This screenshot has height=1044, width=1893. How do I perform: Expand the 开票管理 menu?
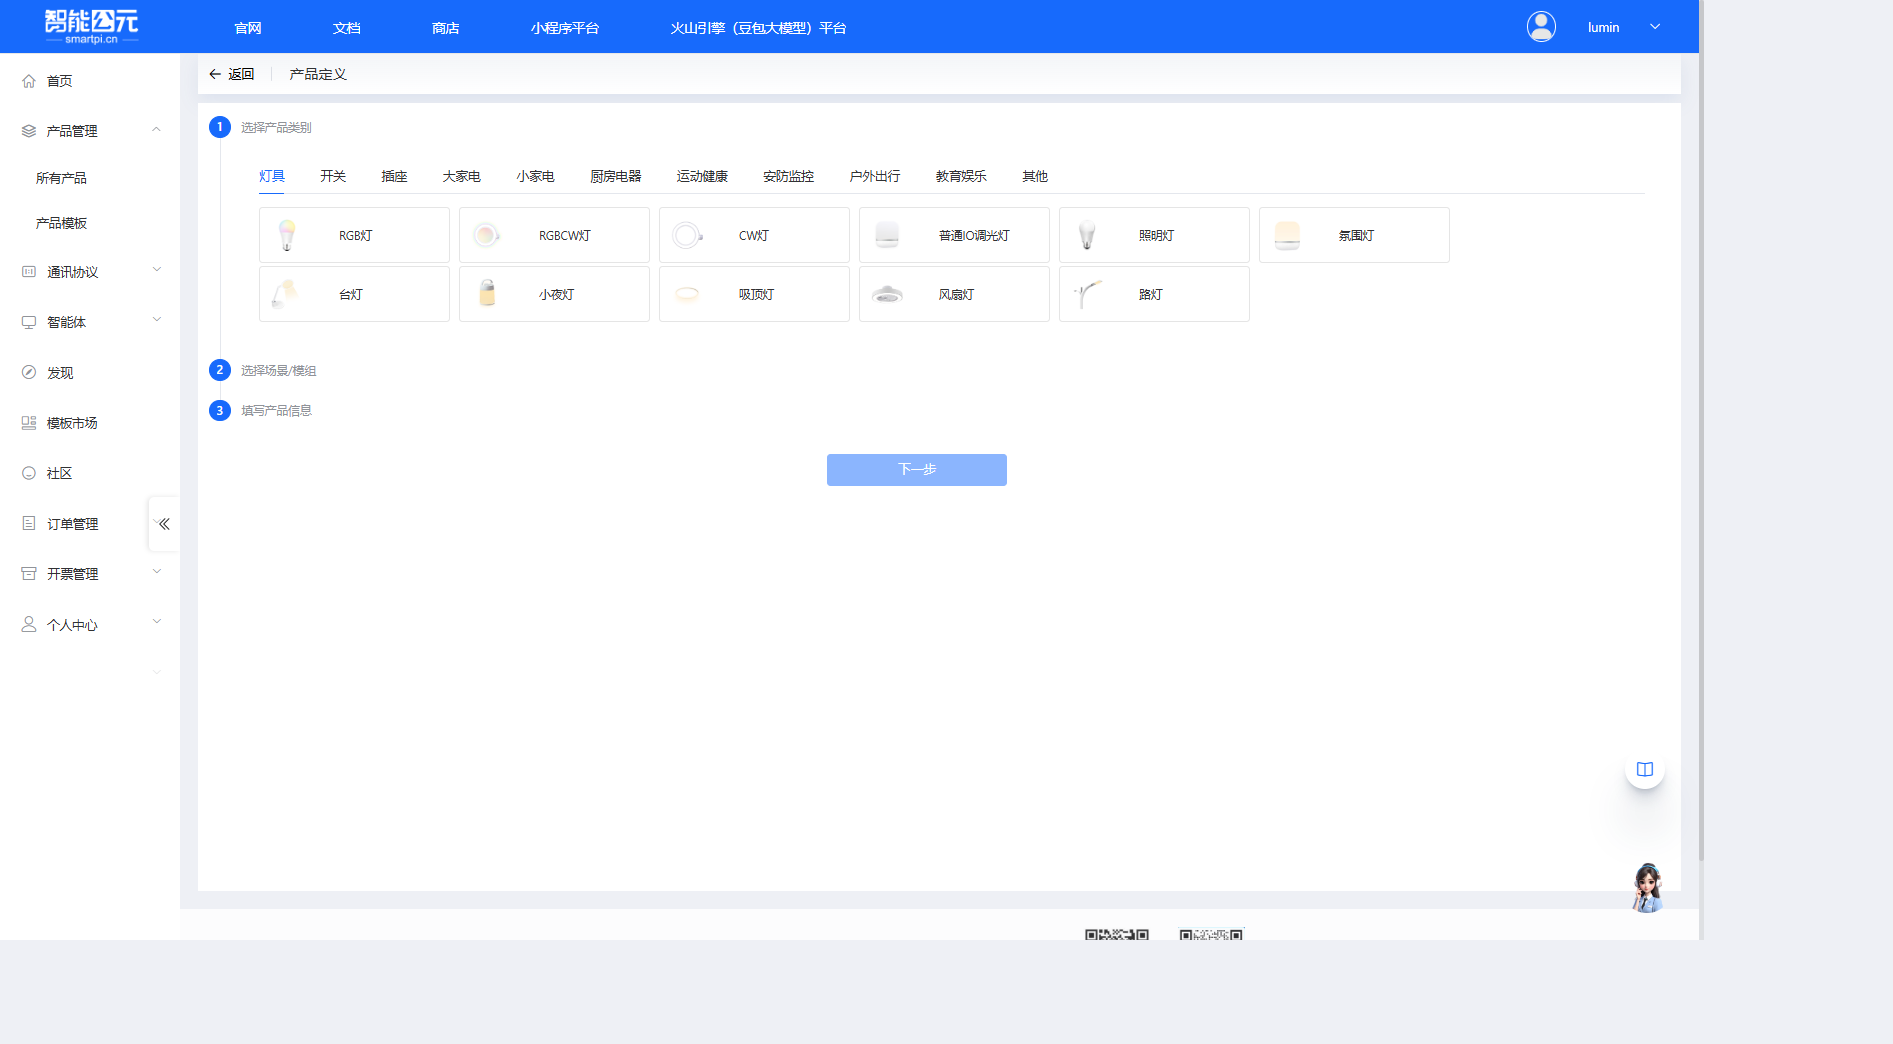tap(156, 573)
